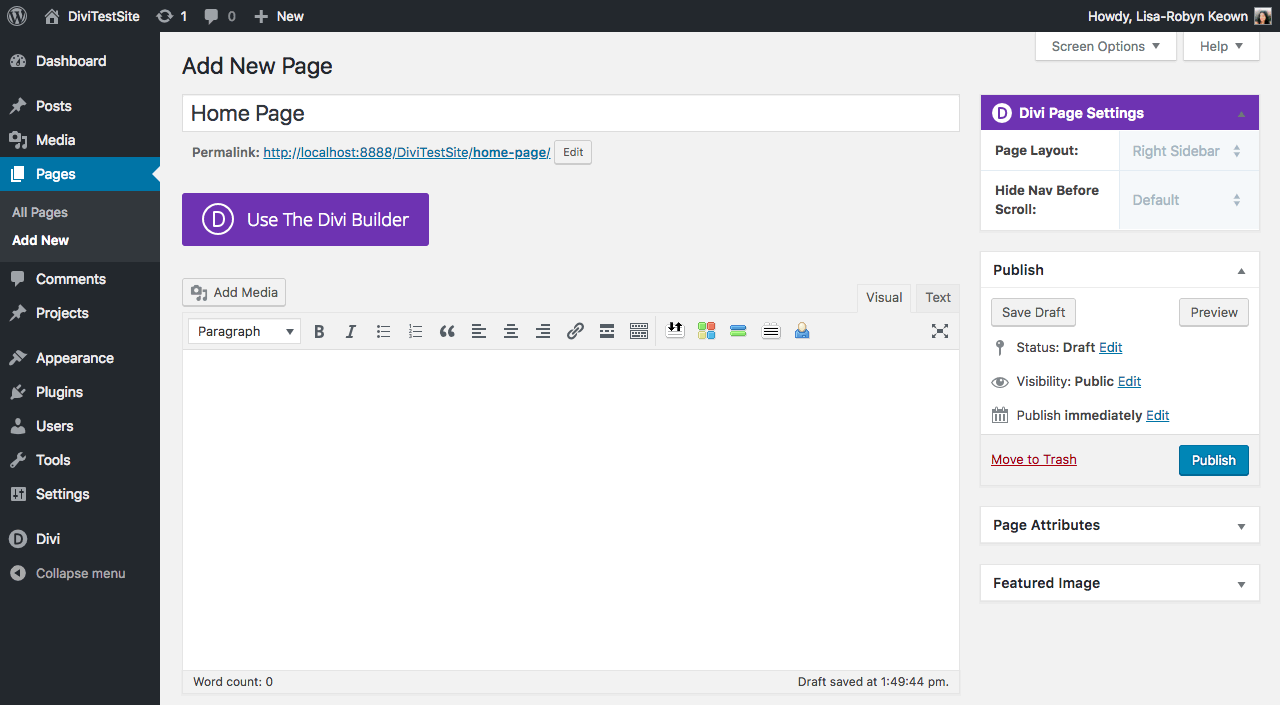Open DiviTestSite site menu in admin bar
The width and height of the screenshot is (1280, 705).
pos(92,16)
